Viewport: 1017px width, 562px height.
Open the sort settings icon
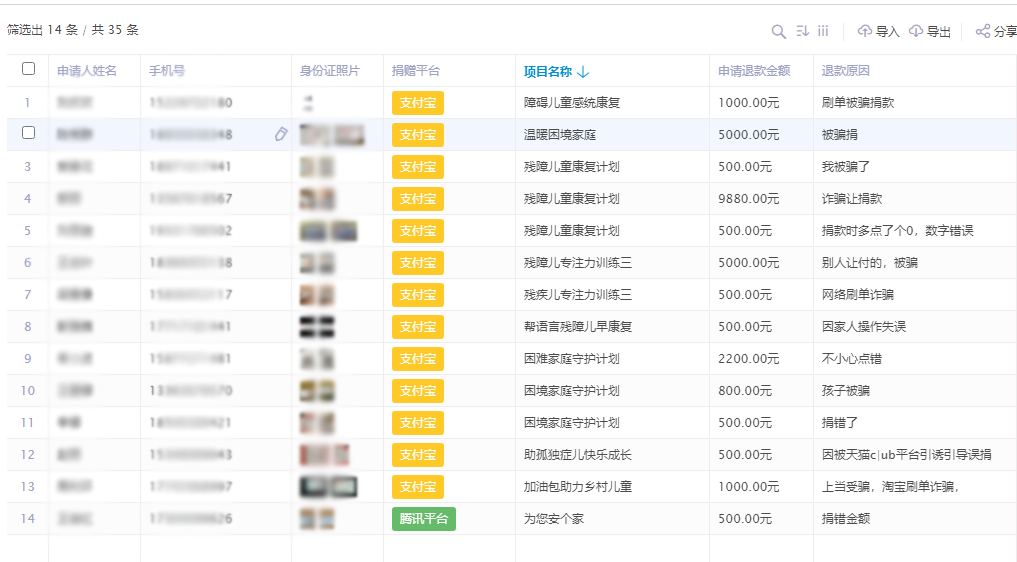point(803,31)
